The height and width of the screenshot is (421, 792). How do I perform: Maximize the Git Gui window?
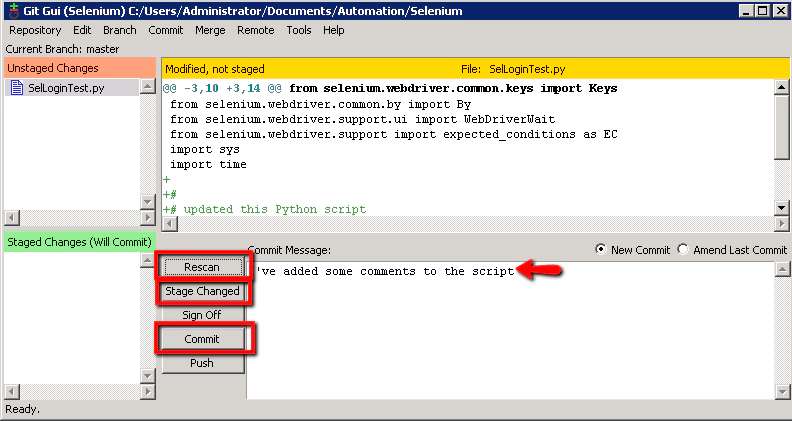(762, 10)
